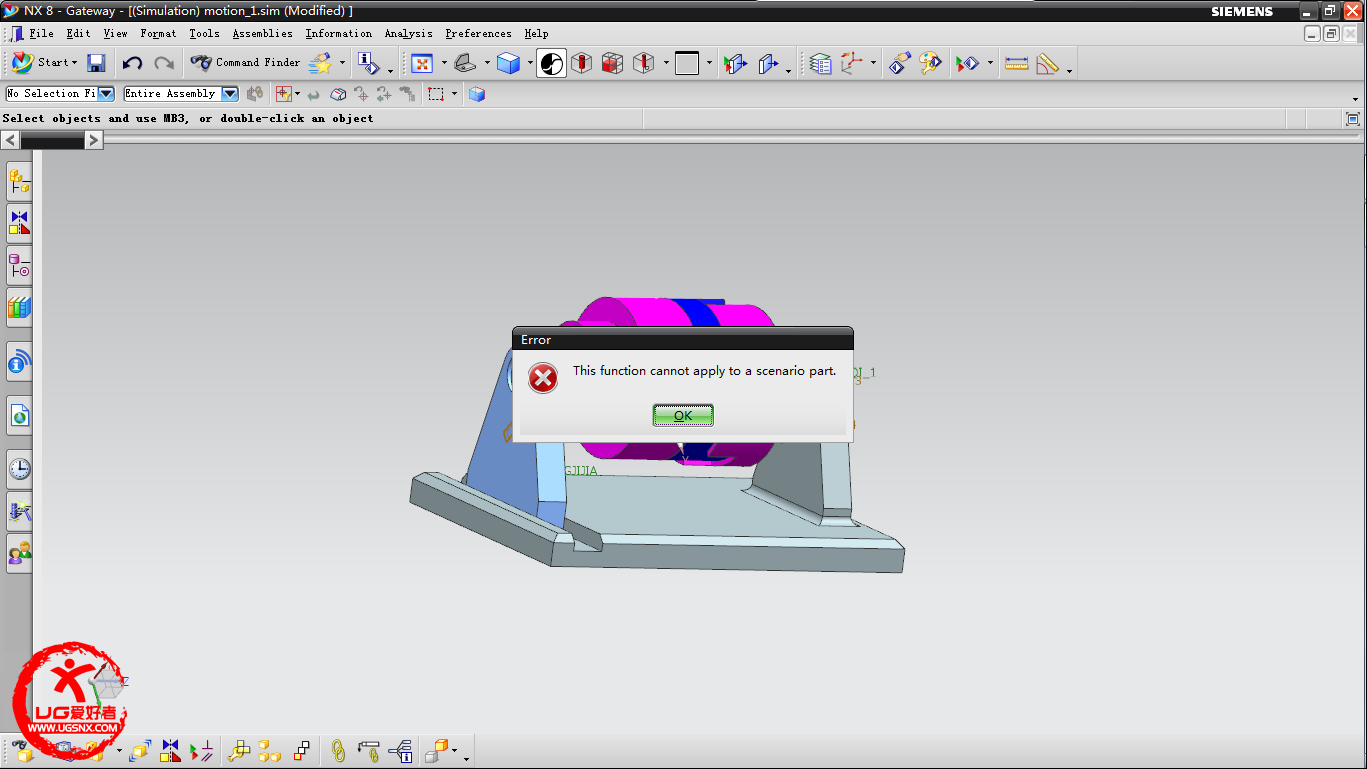Click the red-line clipping wireframe box icon
The height and width of the screenshot is (769, 1367).
pyautogui.click(x=644, y=63)
